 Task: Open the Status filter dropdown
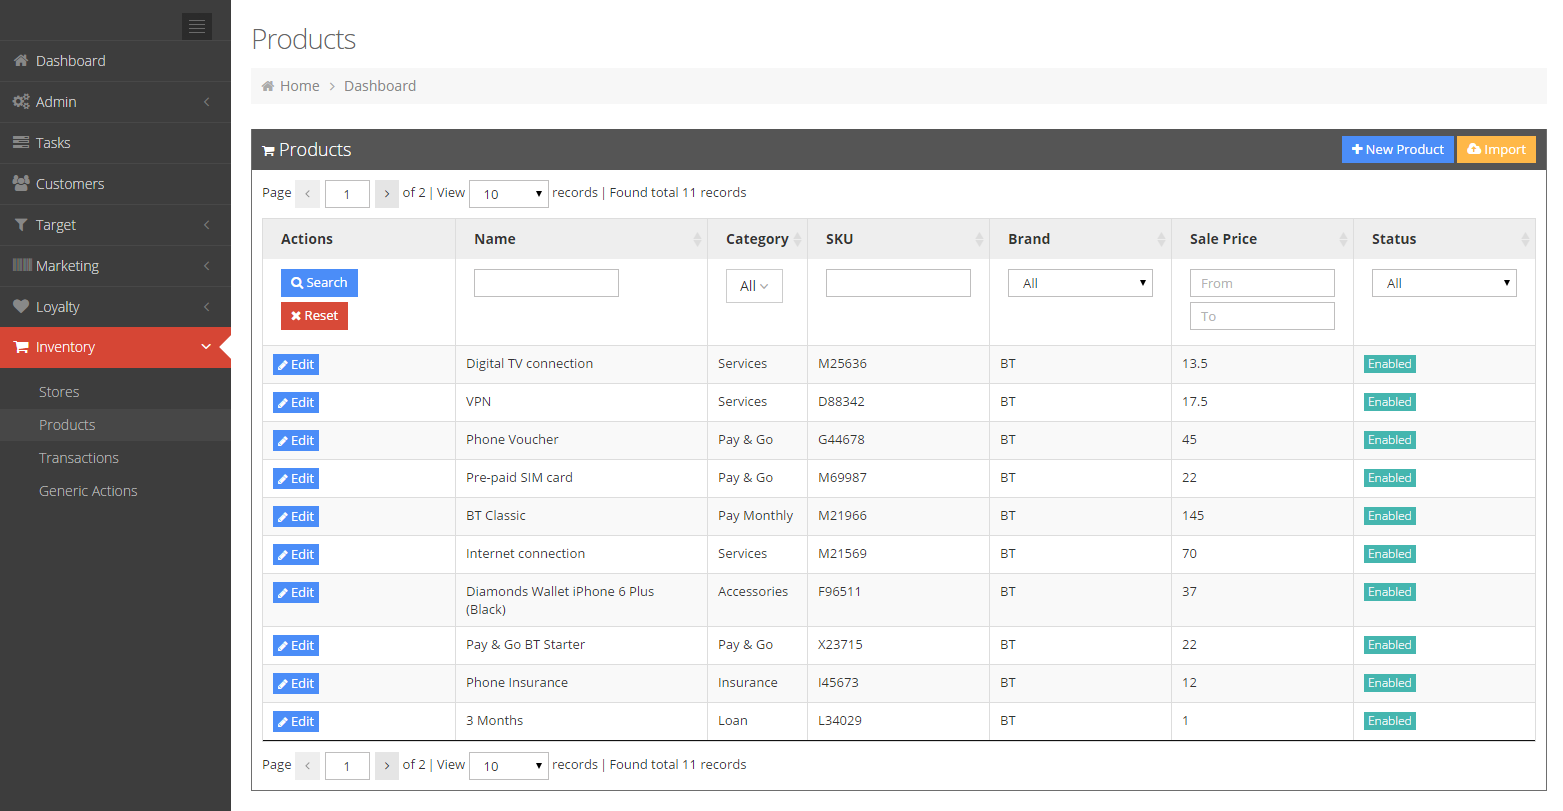click(1444, 283)
